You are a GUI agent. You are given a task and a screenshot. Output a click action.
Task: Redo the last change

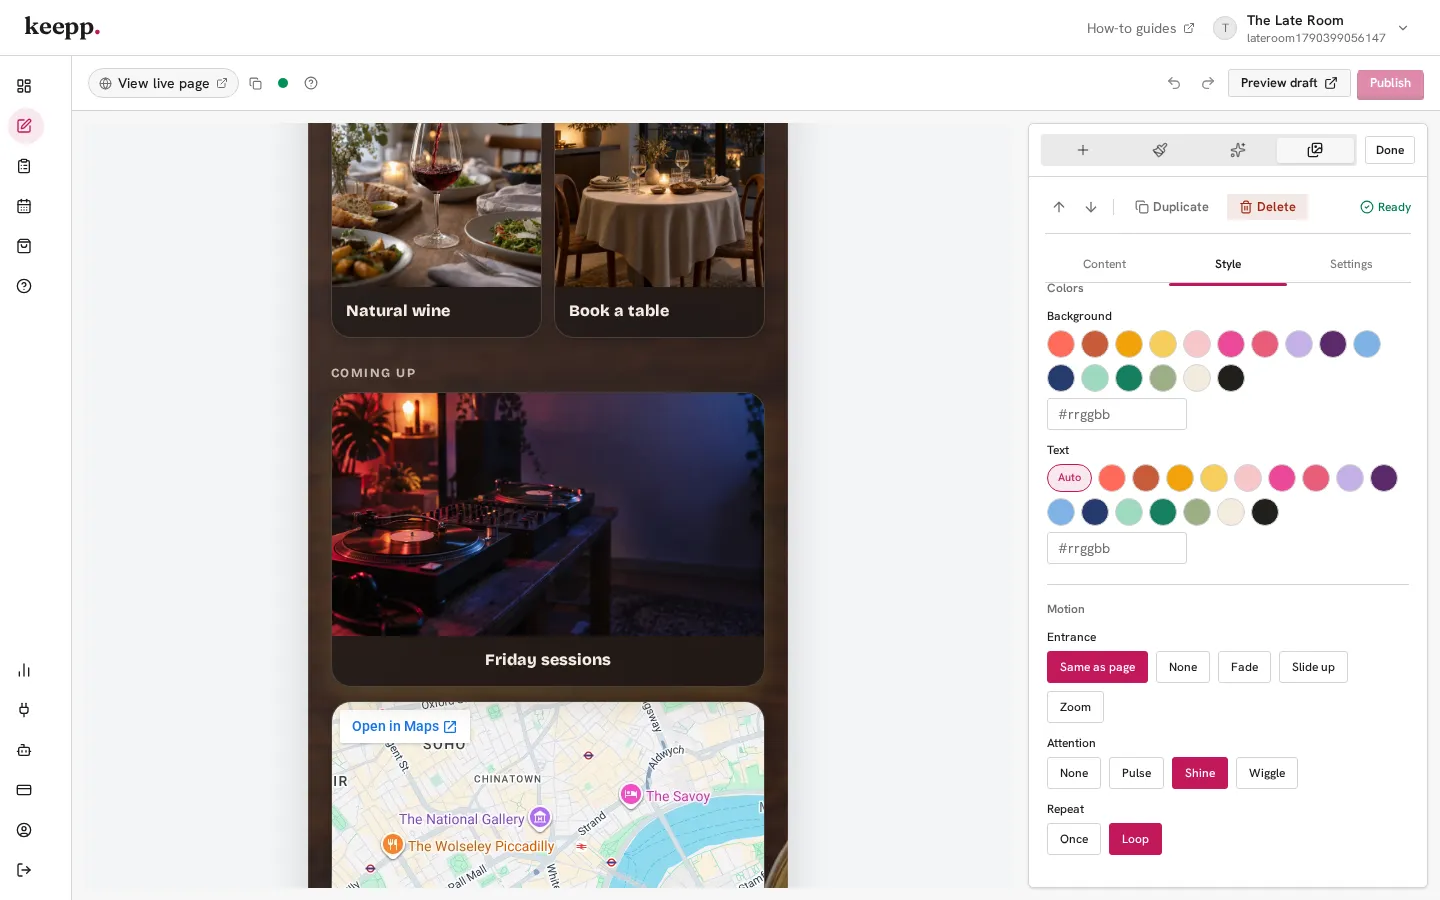pos(1208,83)
